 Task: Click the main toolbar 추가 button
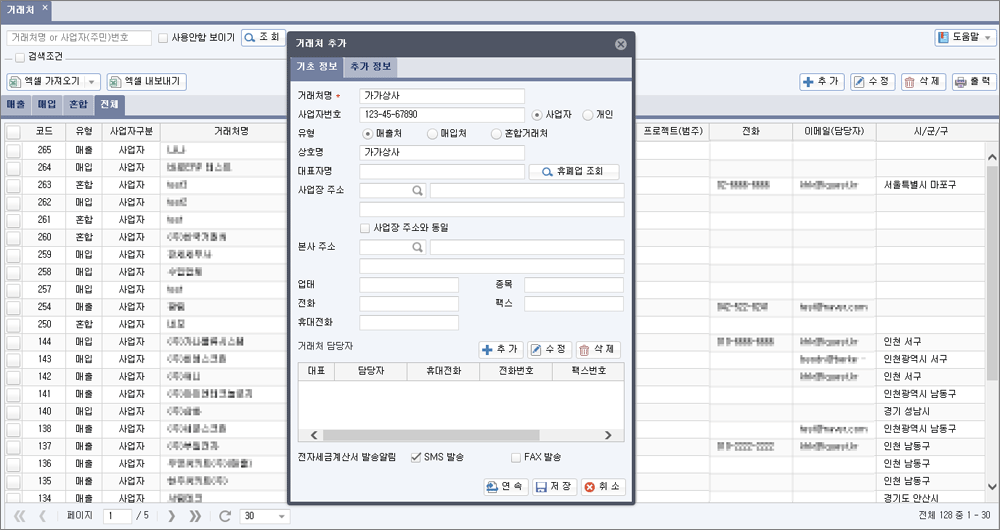click(822, 82)
